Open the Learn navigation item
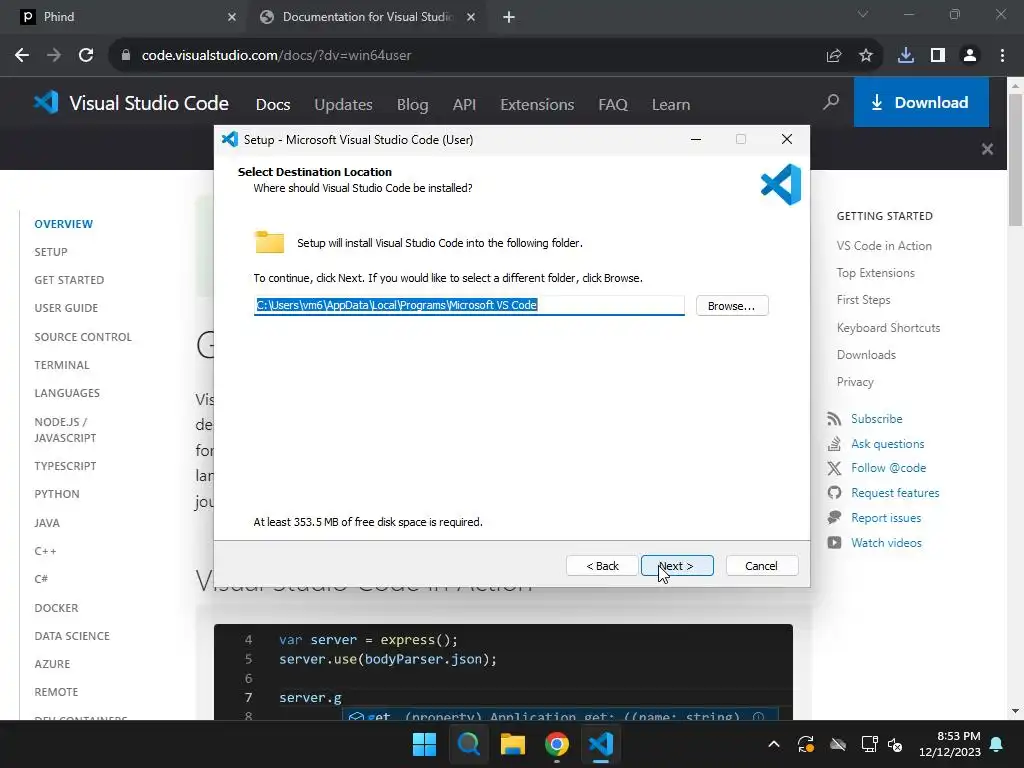1024x768 pixels. coord(671,104)
